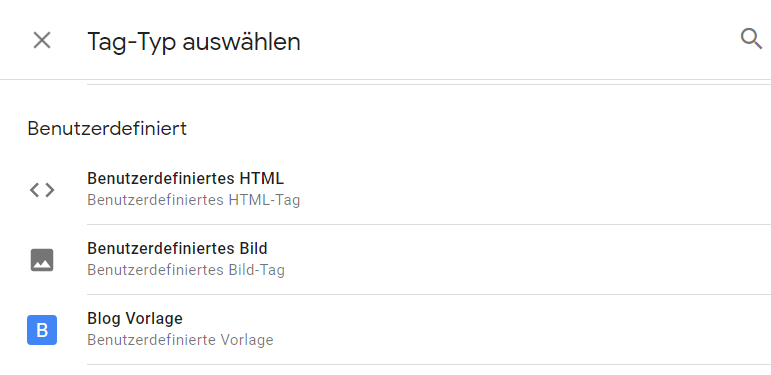
Task: Click the Benutzerdefinierte Vorlage description text
Action: click(180, 340)
